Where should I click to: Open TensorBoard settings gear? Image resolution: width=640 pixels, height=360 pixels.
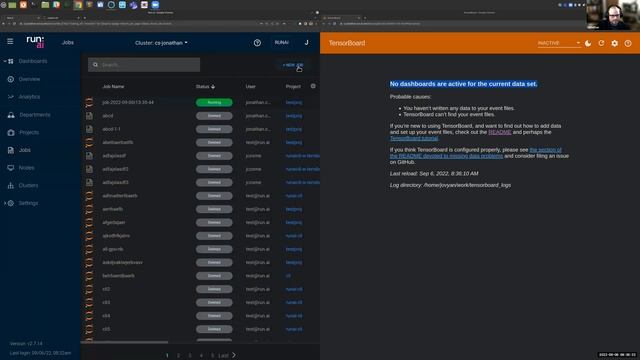pos(615,43)
